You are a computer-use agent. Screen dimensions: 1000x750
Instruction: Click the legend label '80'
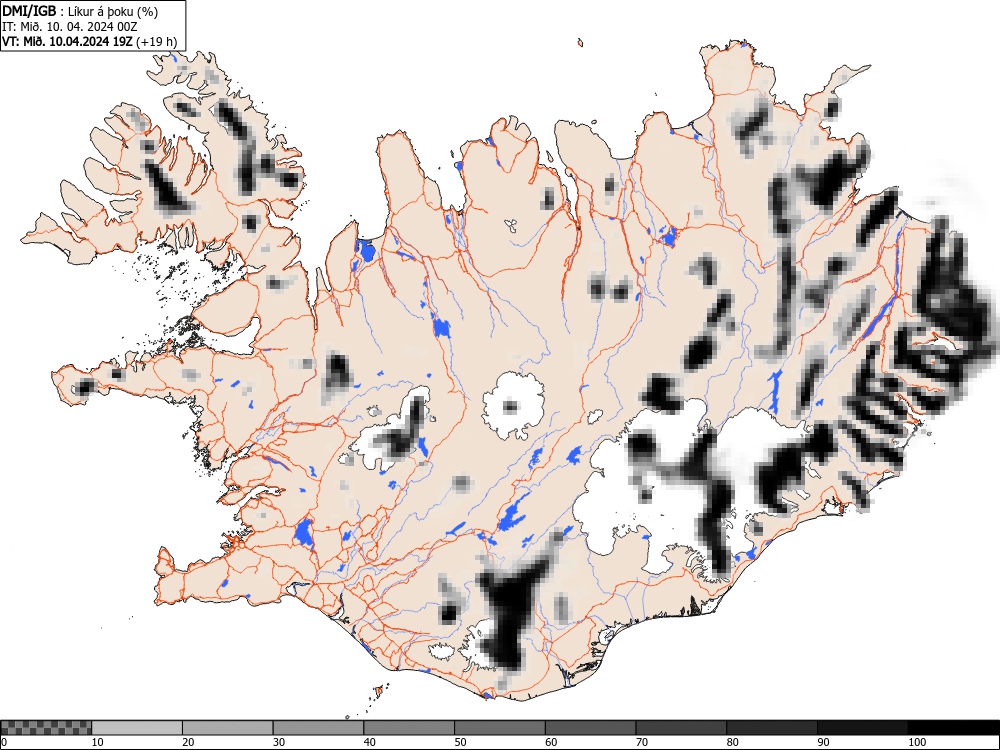coord(732,742)
